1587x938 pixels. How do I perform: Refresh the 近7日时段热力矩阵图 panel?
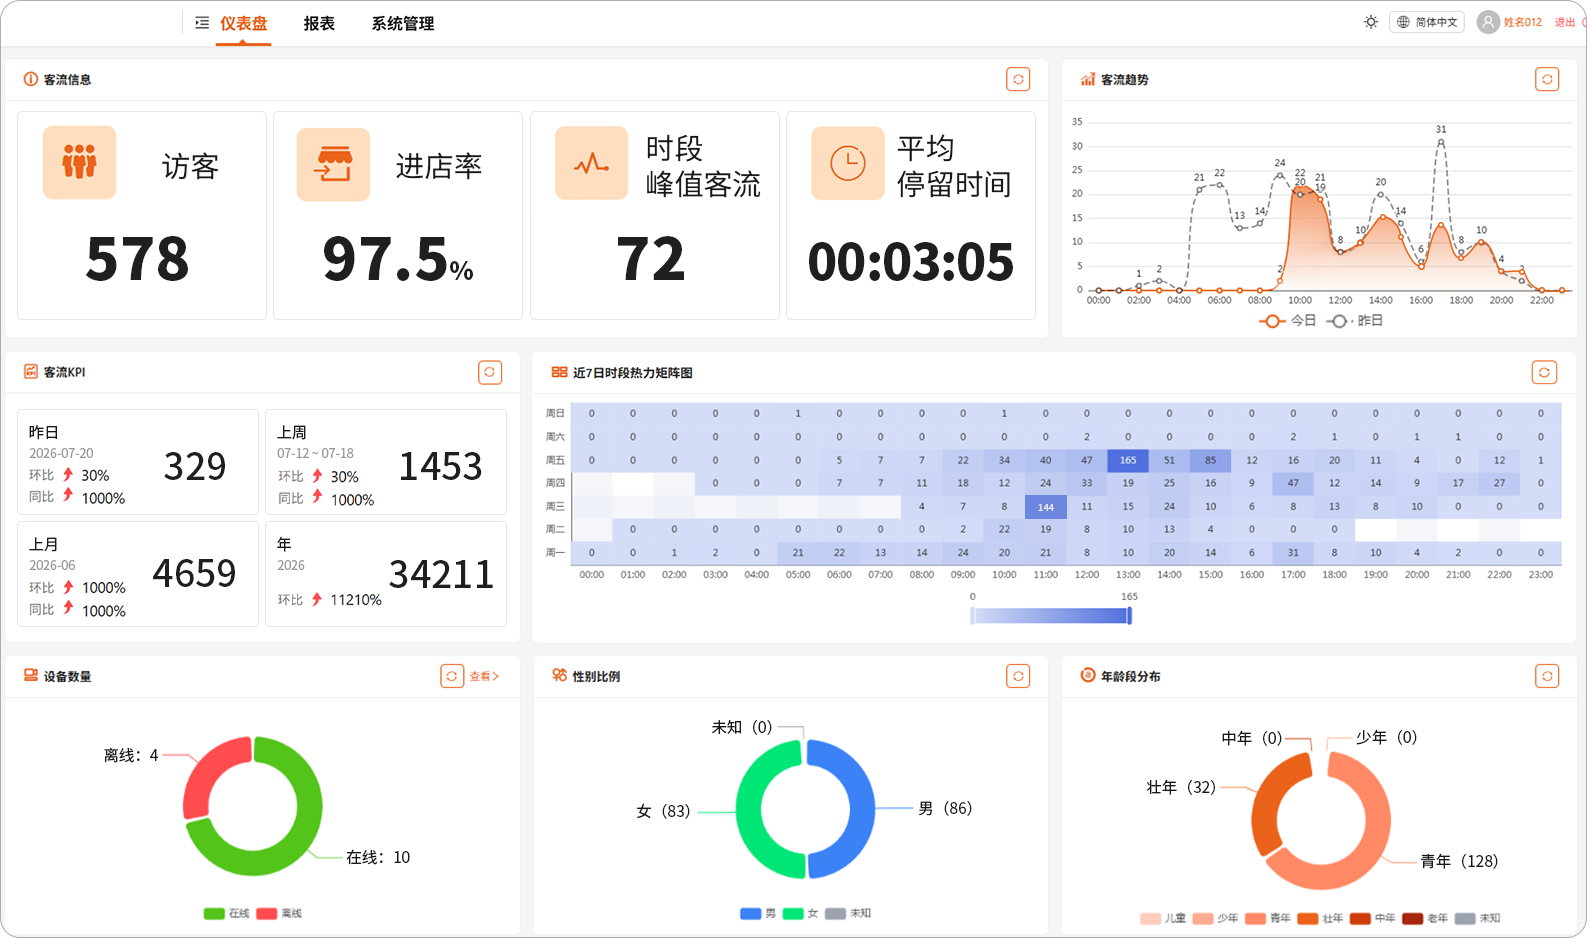(1544, 372)
